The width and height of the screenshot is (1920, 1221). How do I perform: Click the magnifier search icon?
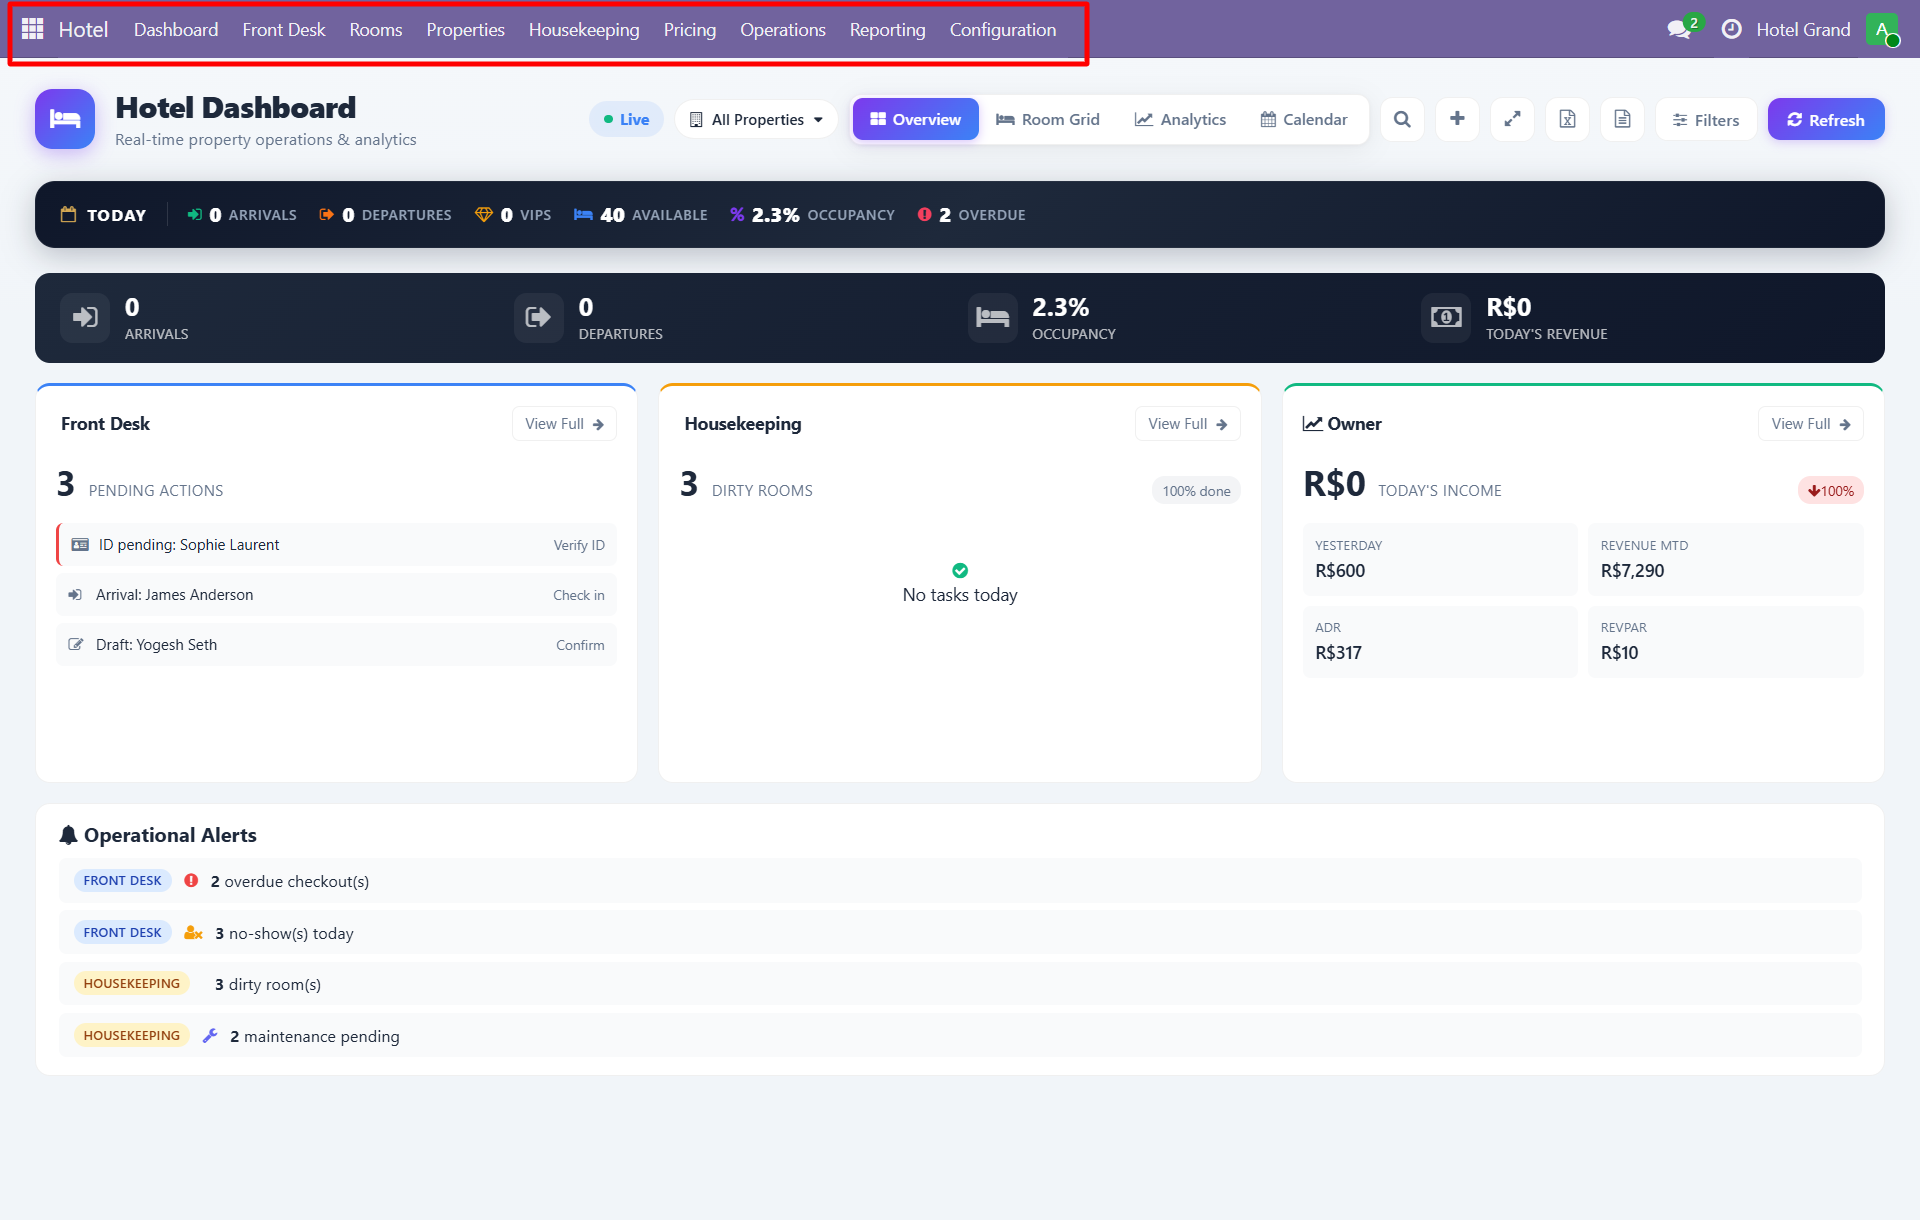coord(1402,119)
